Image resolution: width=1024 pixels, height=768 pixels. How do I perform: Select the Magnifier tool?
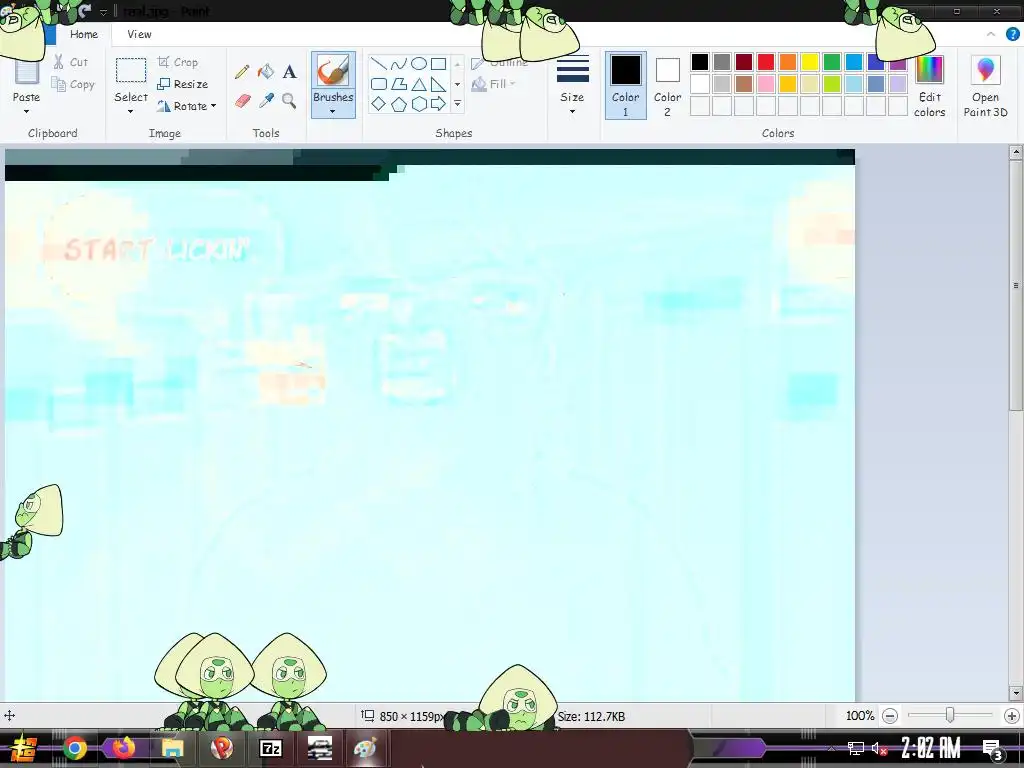pyautogui.click(x=289, y=101)
